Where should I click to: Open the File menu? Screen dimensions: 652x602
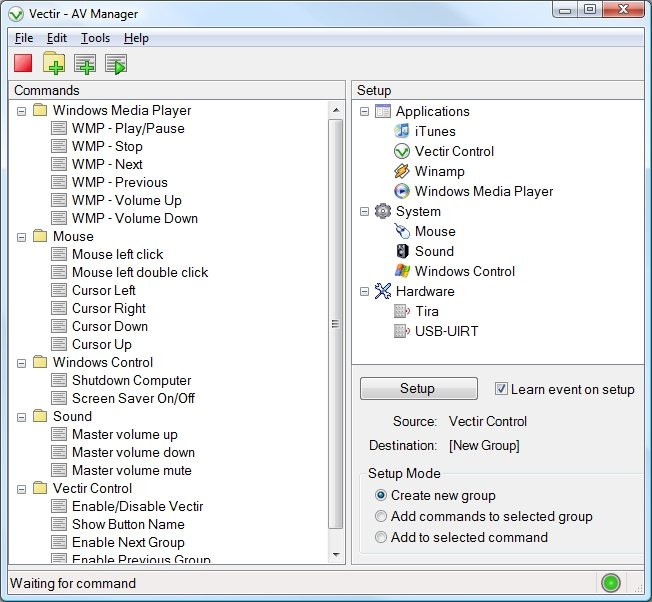(24, 38)
